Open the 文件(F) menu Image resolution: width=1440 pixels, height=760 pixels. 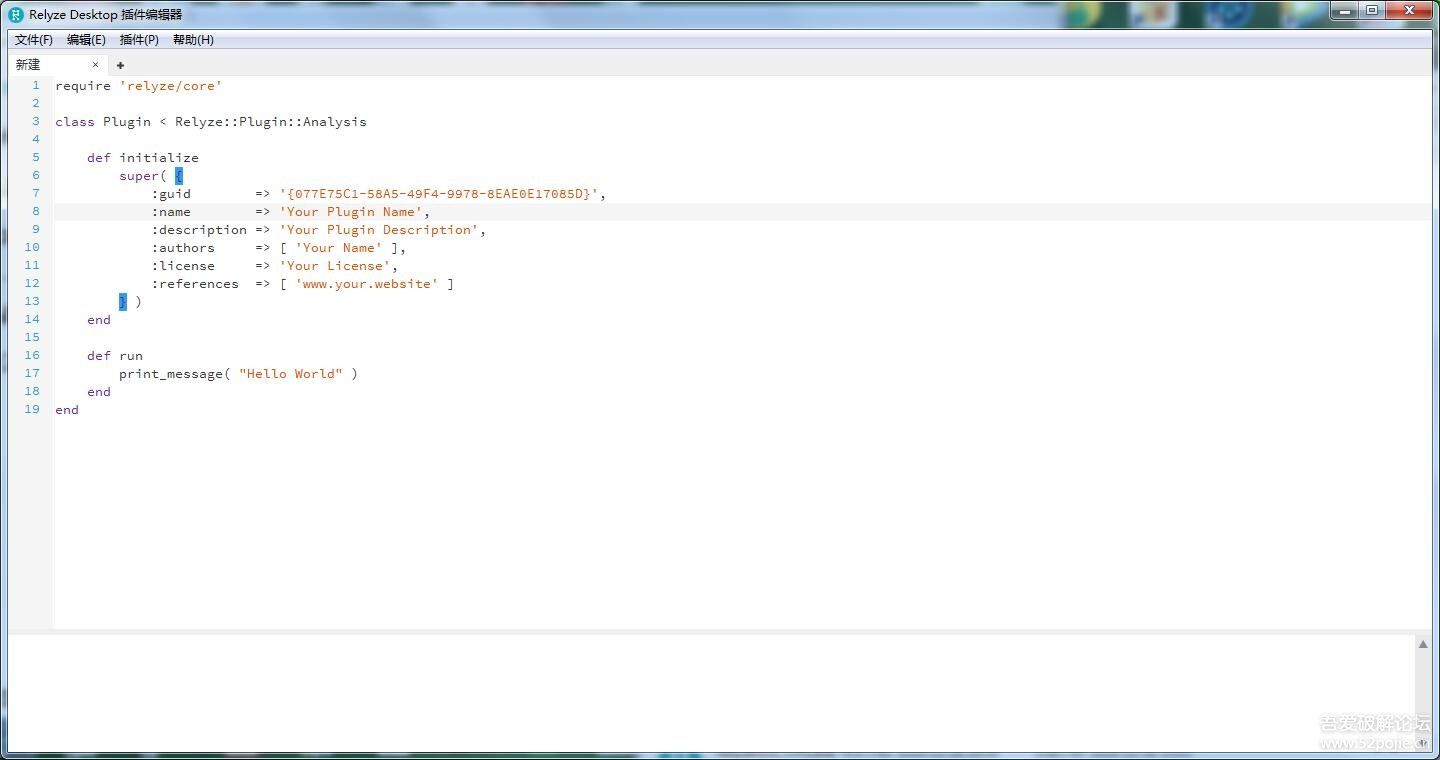34,40
